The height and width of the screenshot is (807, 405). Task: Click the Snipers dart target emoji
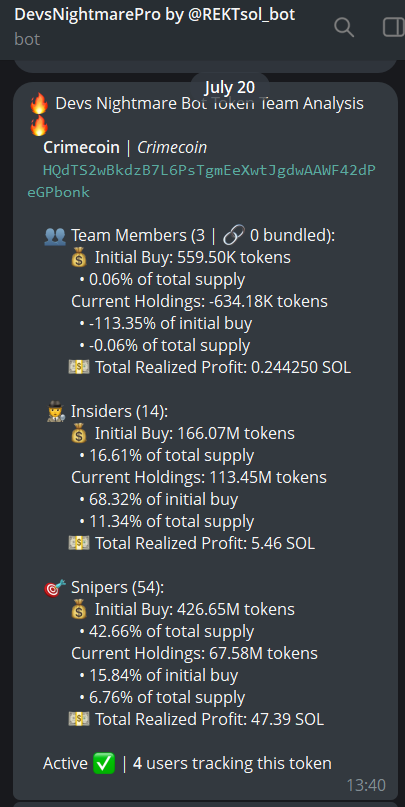click(x=55, y=587)
